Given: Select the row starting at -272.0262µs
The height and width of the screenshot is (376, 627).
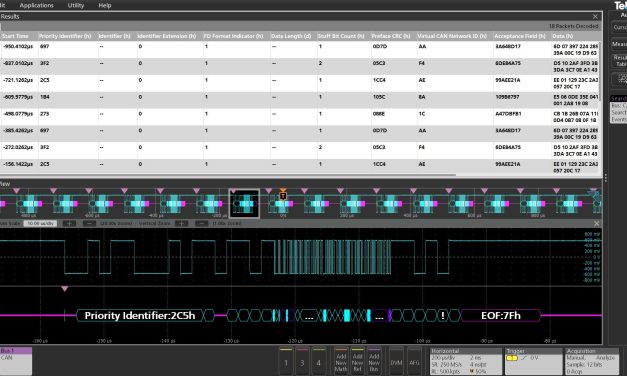Looking at the screenshot, I should click(299, 150).
